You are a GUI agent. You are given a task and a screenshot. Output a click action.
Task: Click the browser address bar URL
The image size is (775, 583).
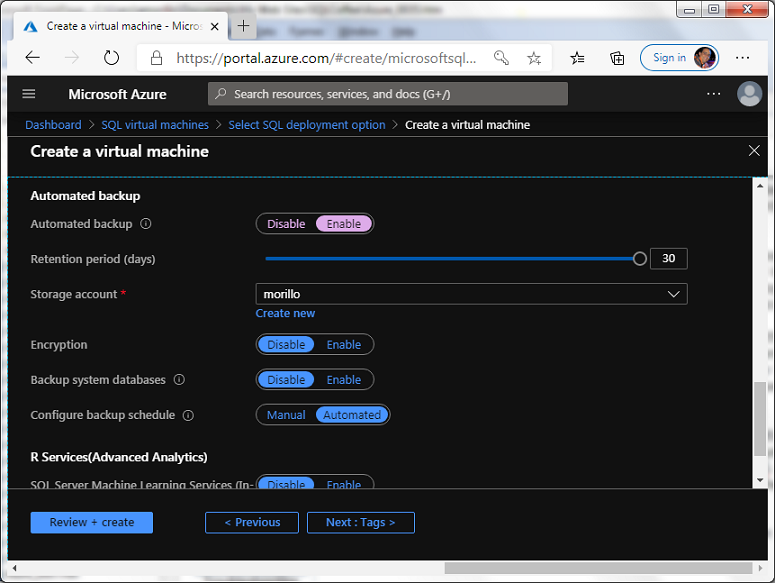click(326, 58)
